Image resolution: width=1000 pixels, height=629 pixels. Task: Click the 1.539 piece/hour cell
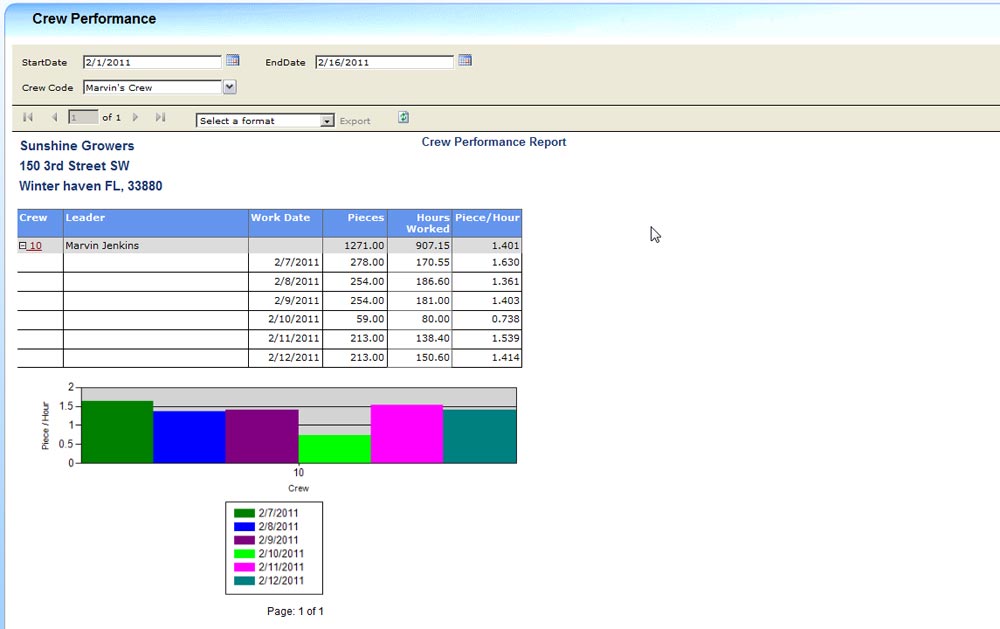click(x=487, y=338)
